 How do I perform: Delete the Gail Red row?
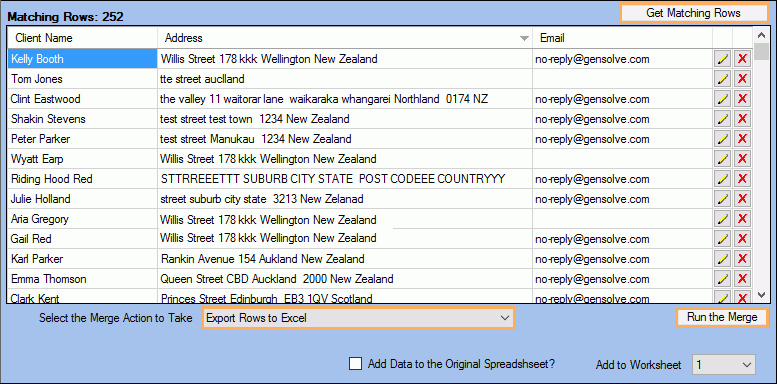point(742,239)
